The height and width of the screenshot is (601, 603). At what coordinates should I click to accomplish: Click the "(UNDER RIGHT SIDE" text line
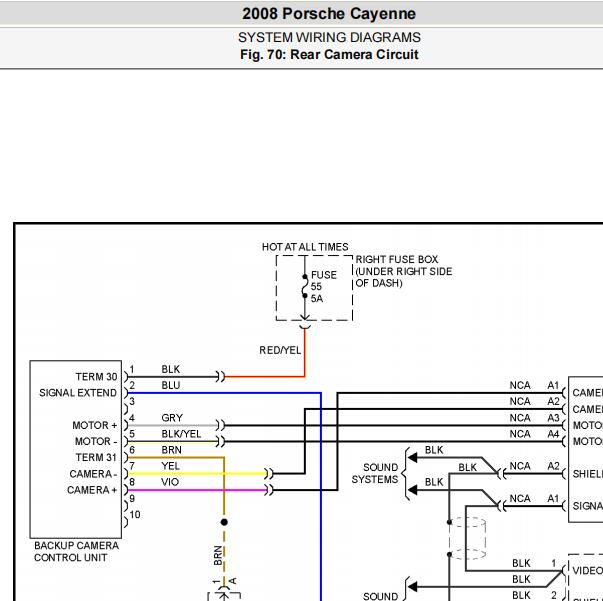[x=404, y=271]
